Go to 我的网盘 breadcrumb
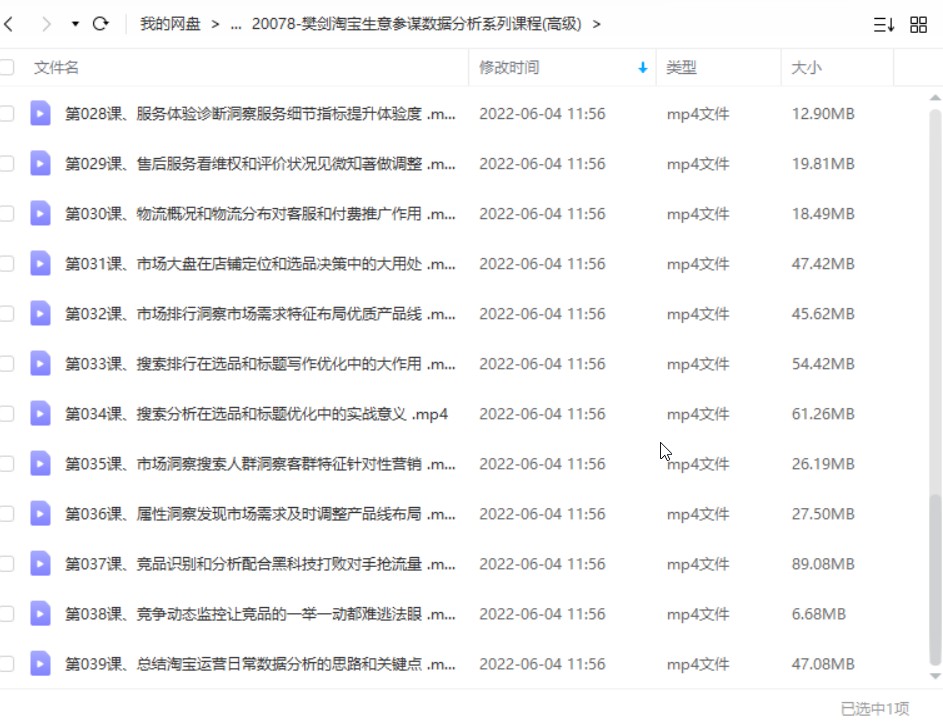The height and width of the screenshot is (725, 943). tap(170, 24)
